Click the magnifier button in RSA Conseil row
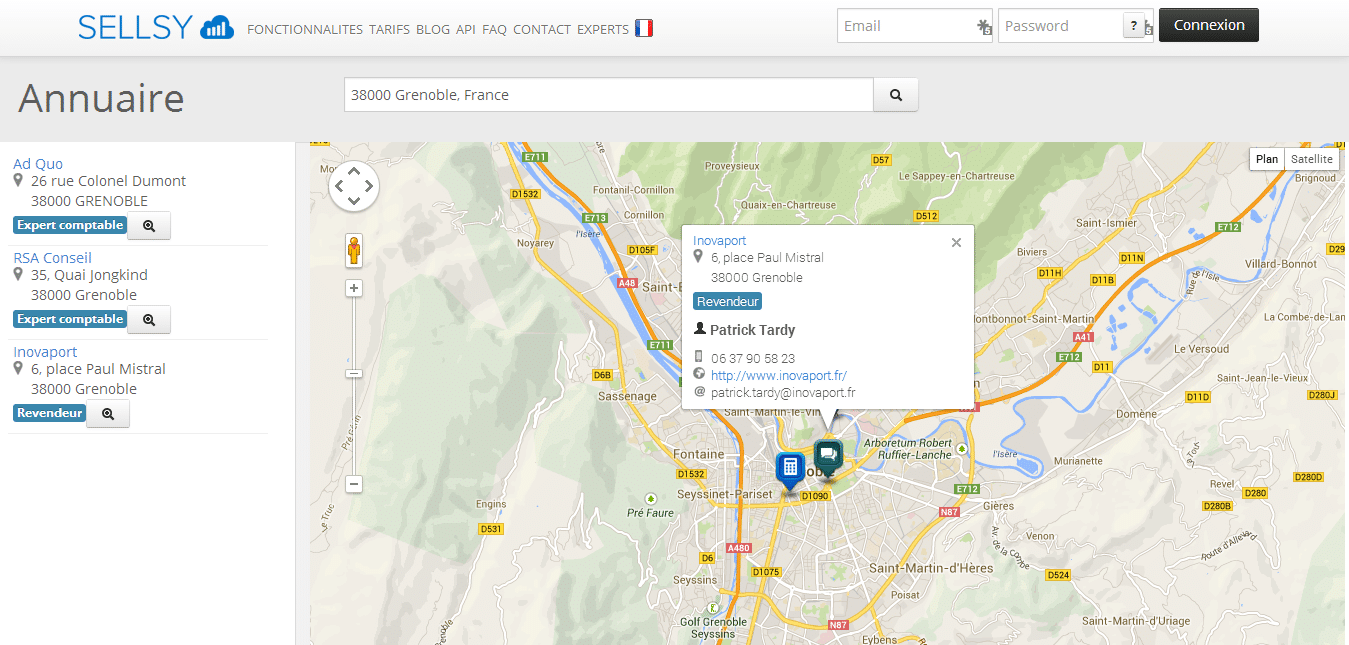1349x645 pixels. 149,320
